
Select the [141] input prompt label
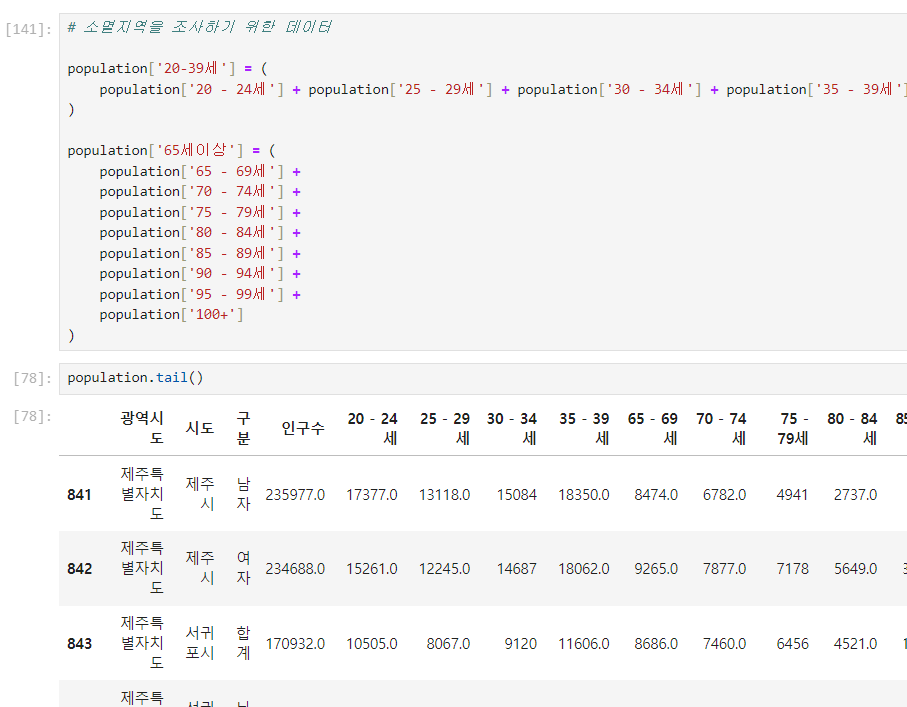(28, 29)
